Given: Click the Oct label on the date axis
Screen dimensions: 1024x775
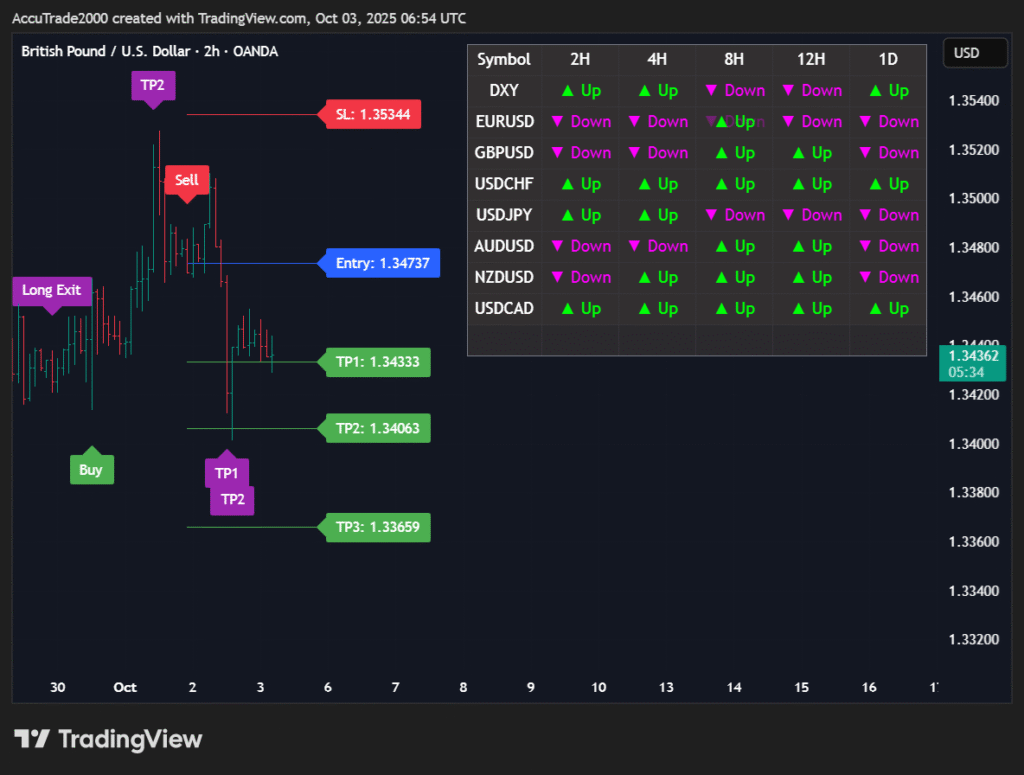Looking at the screenshot, I should (125, 687).
